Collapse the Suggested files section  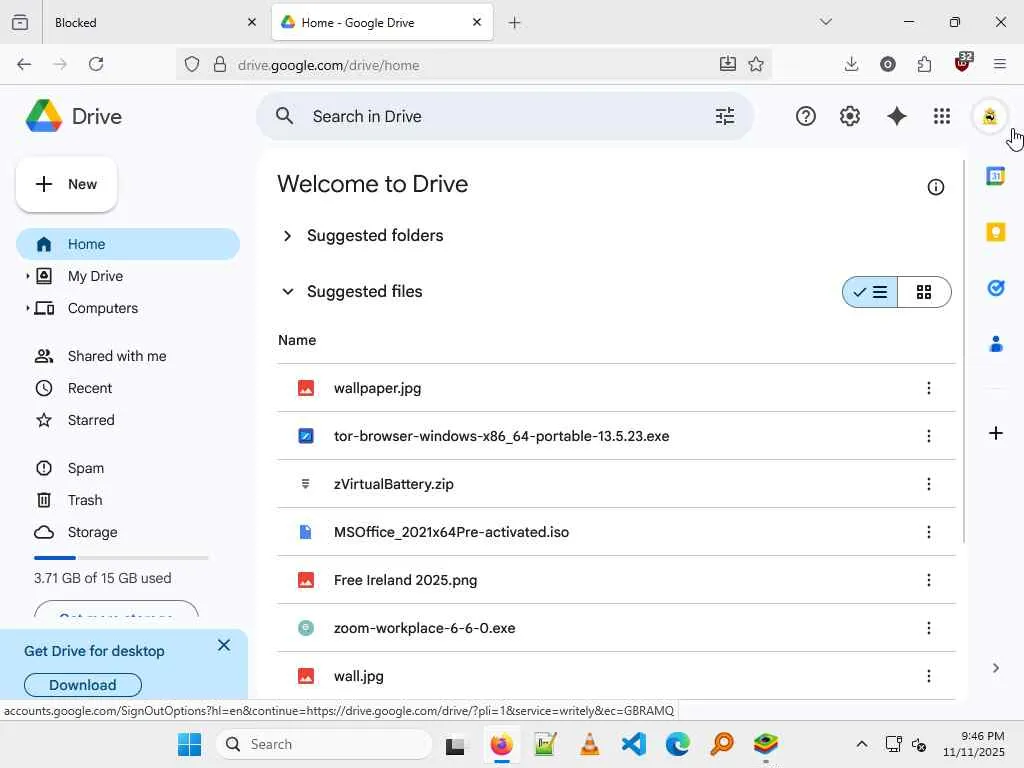(287, 291)
